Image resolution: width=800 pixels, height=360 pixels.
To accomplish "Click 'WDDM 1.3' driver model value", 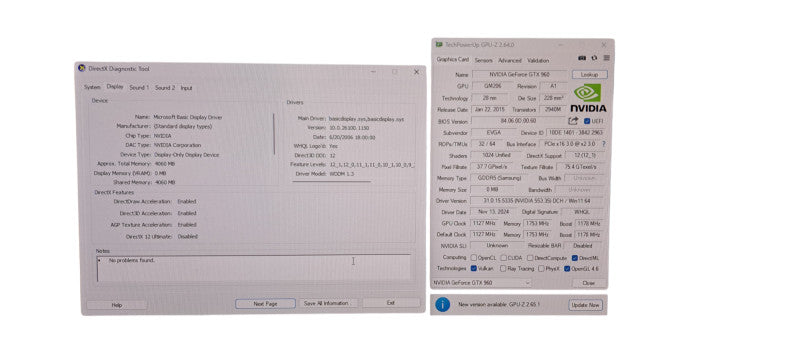I will pyautogui.click(x=342, y=173).
